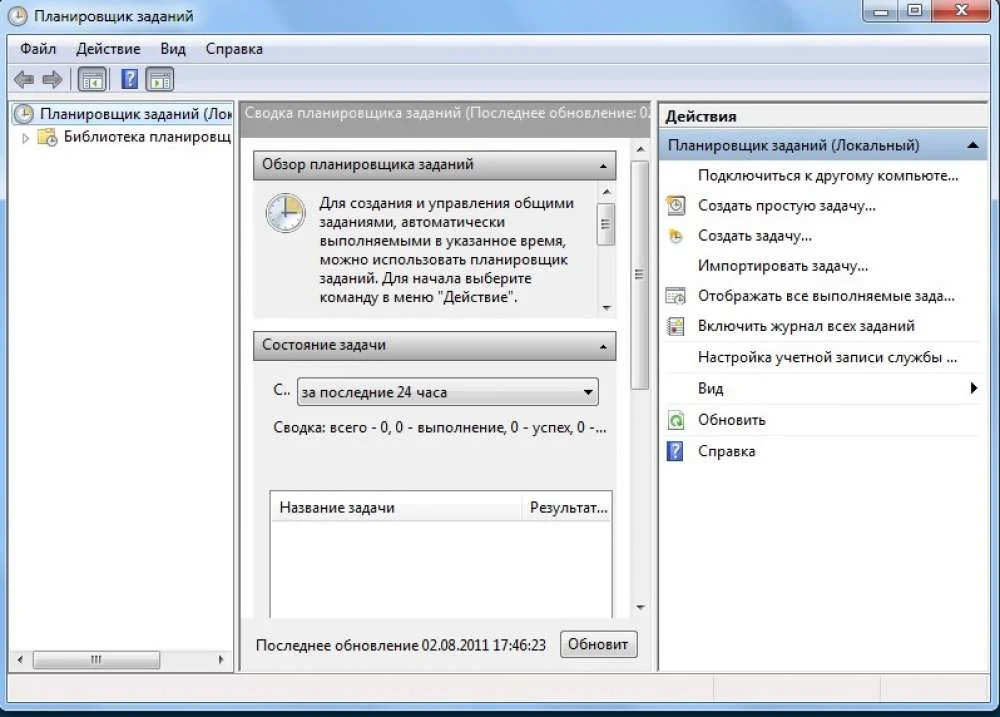Click the Создать задачу action text
This screenshot has width=1000, height=717.
click(754, 235)
